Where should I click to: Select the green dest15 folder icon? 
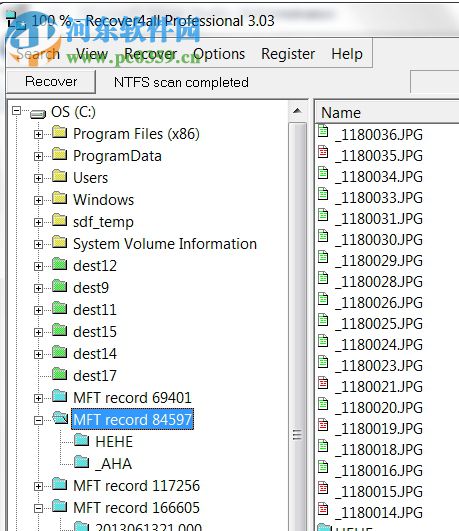tap(60, 330)
